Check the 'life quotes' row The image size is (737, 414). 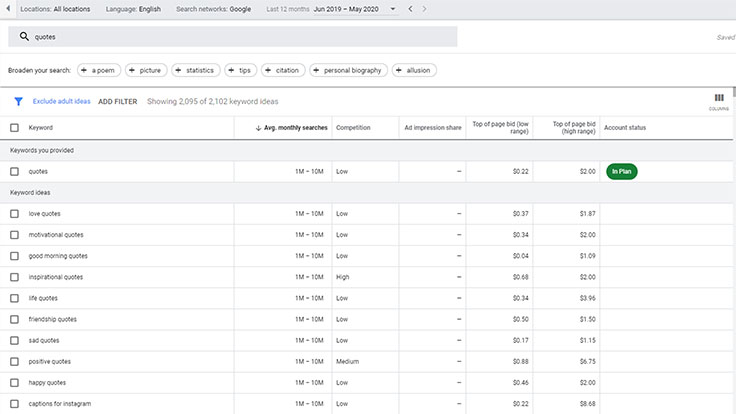point(15,298)
